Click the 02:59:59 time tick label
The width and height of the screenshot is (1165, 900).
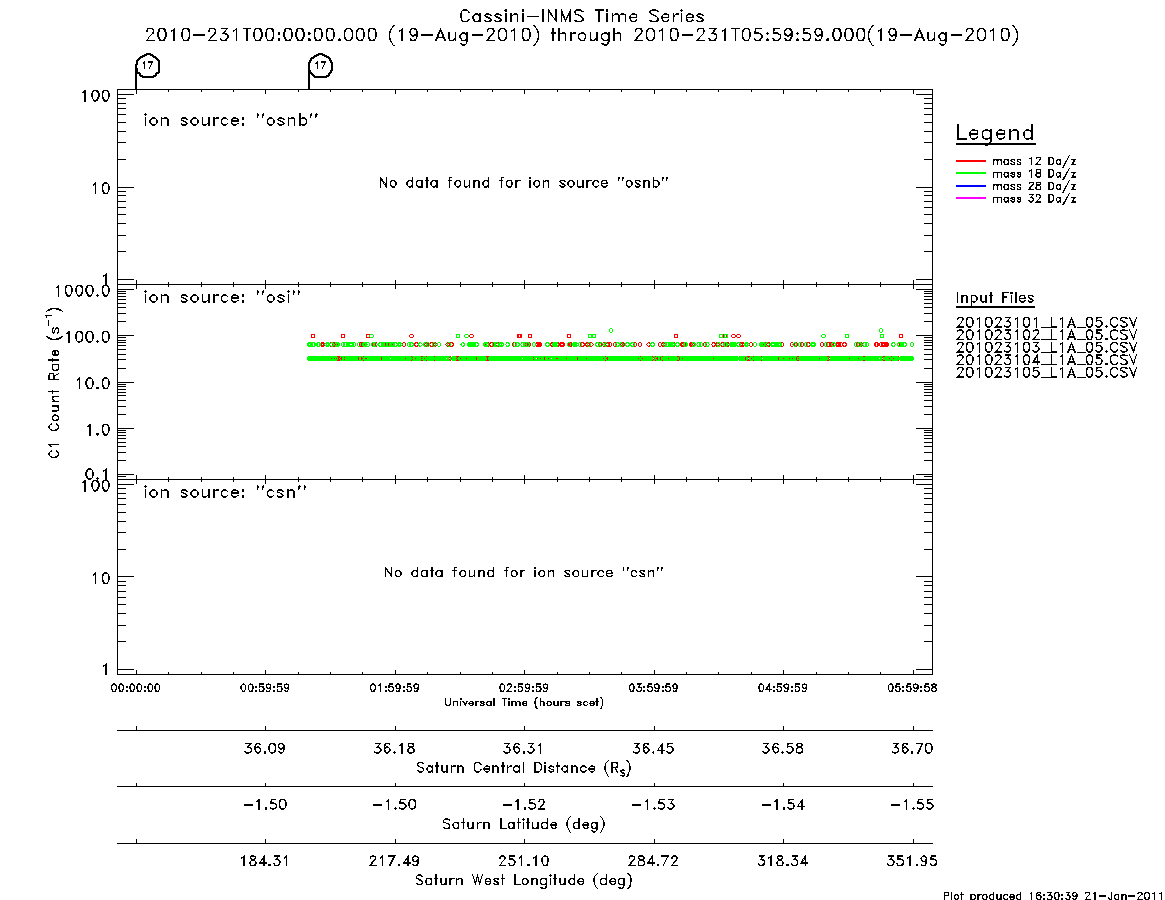click(524, 688)
